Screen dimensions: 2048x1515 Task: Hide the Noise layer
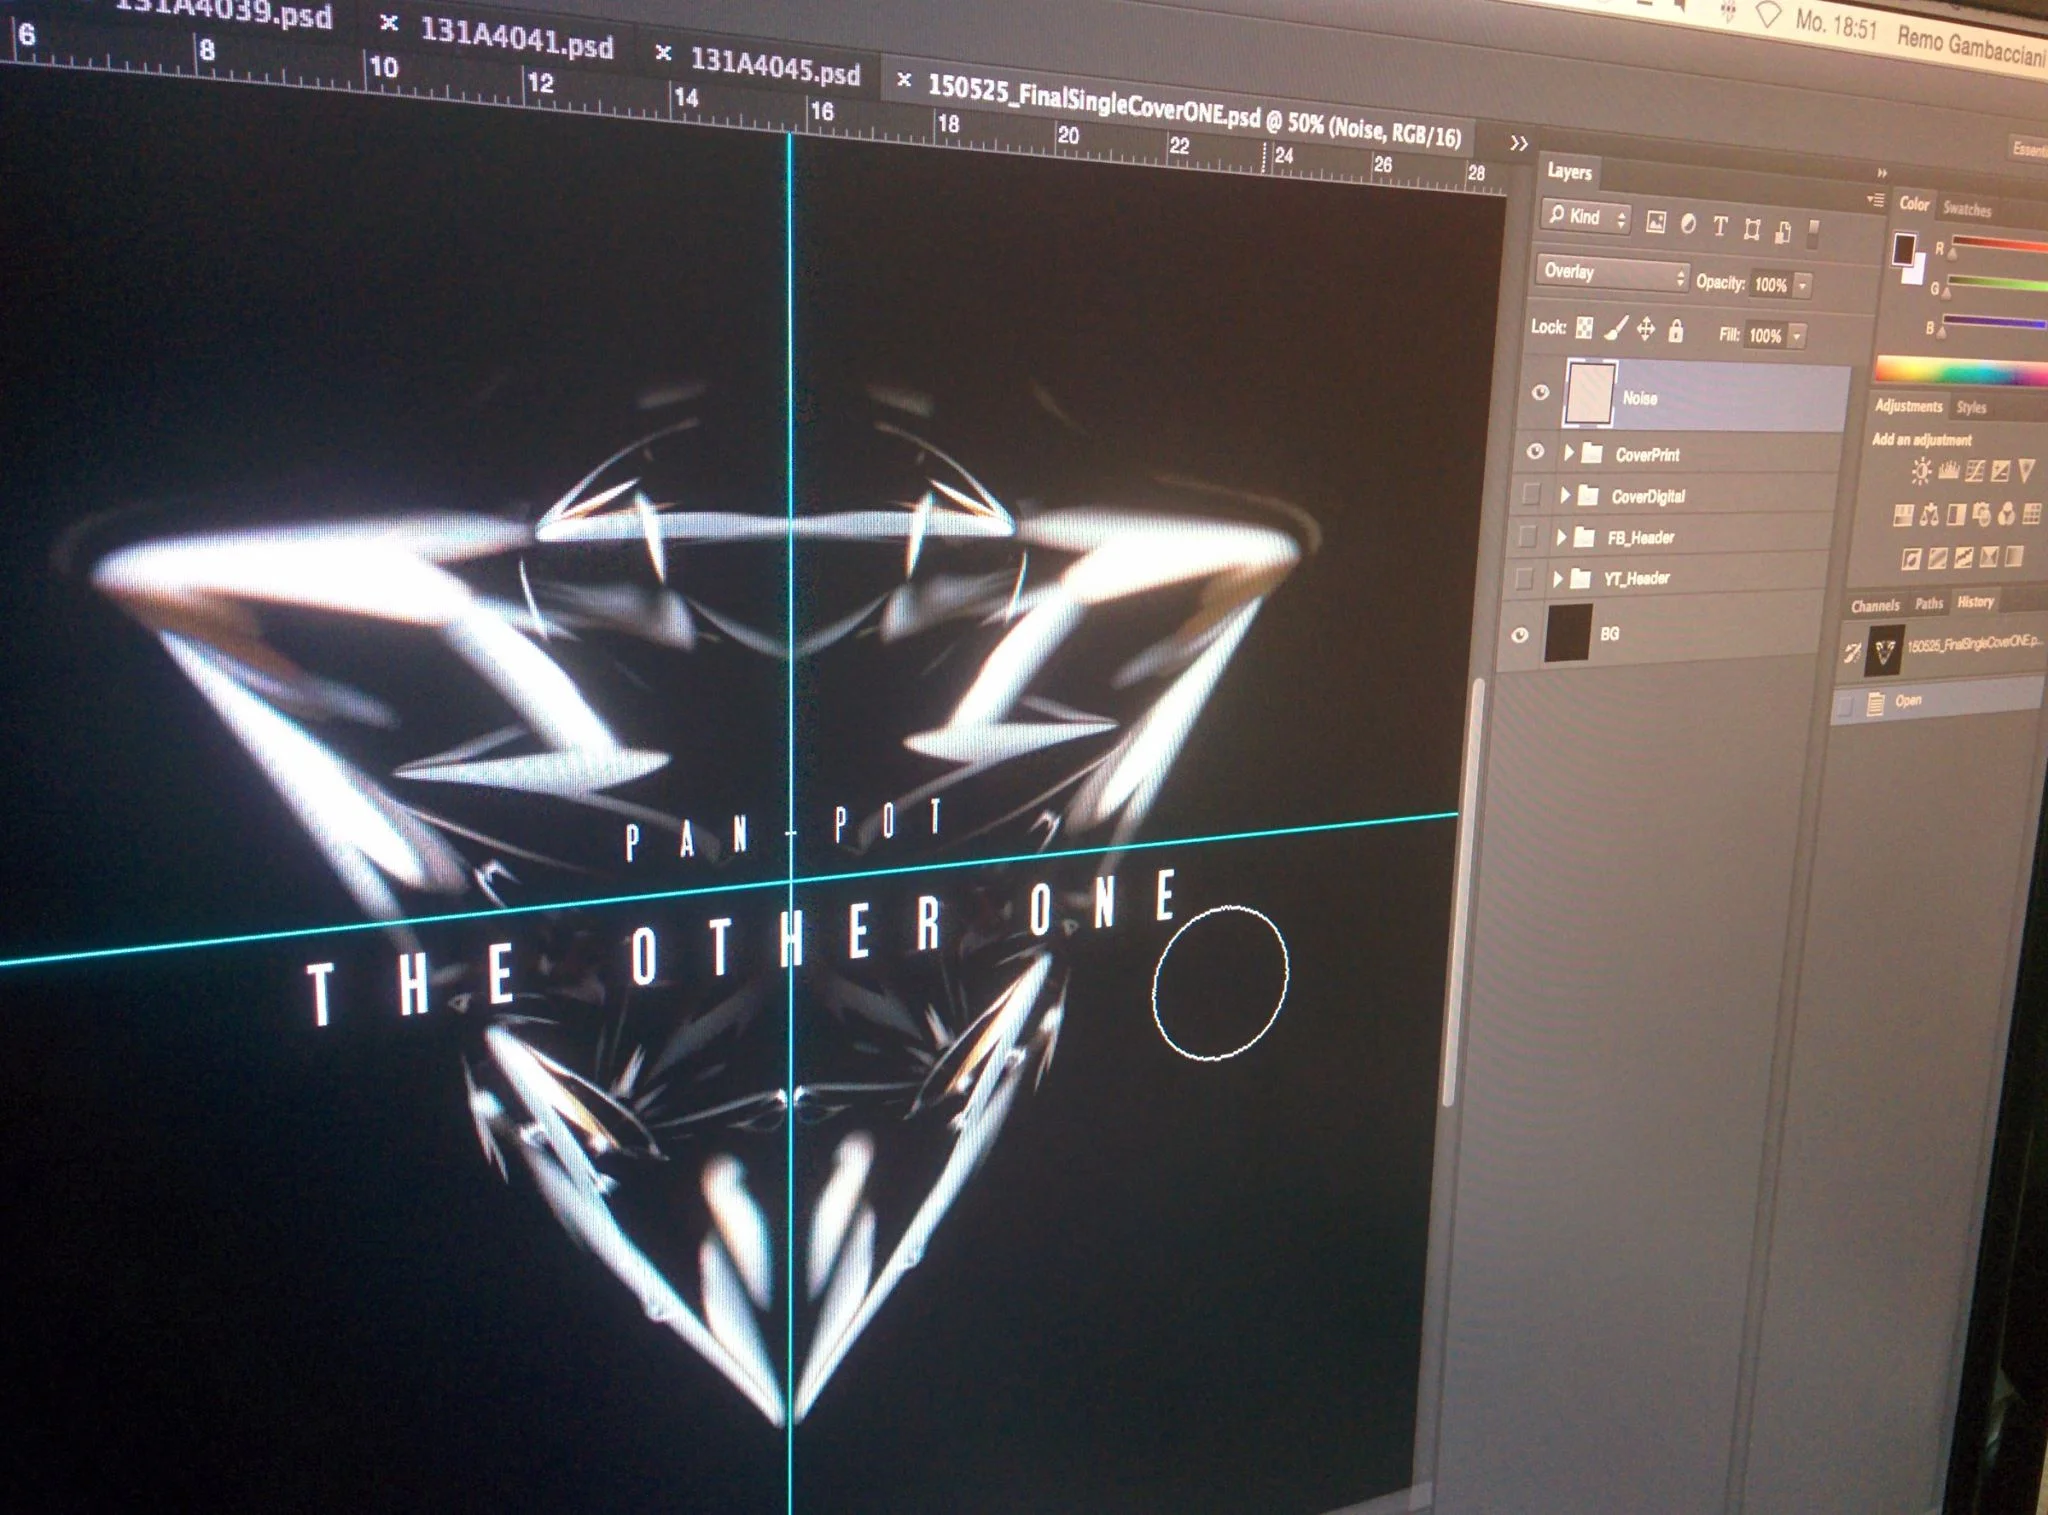pyautogui.click(x=1540, y=393)
